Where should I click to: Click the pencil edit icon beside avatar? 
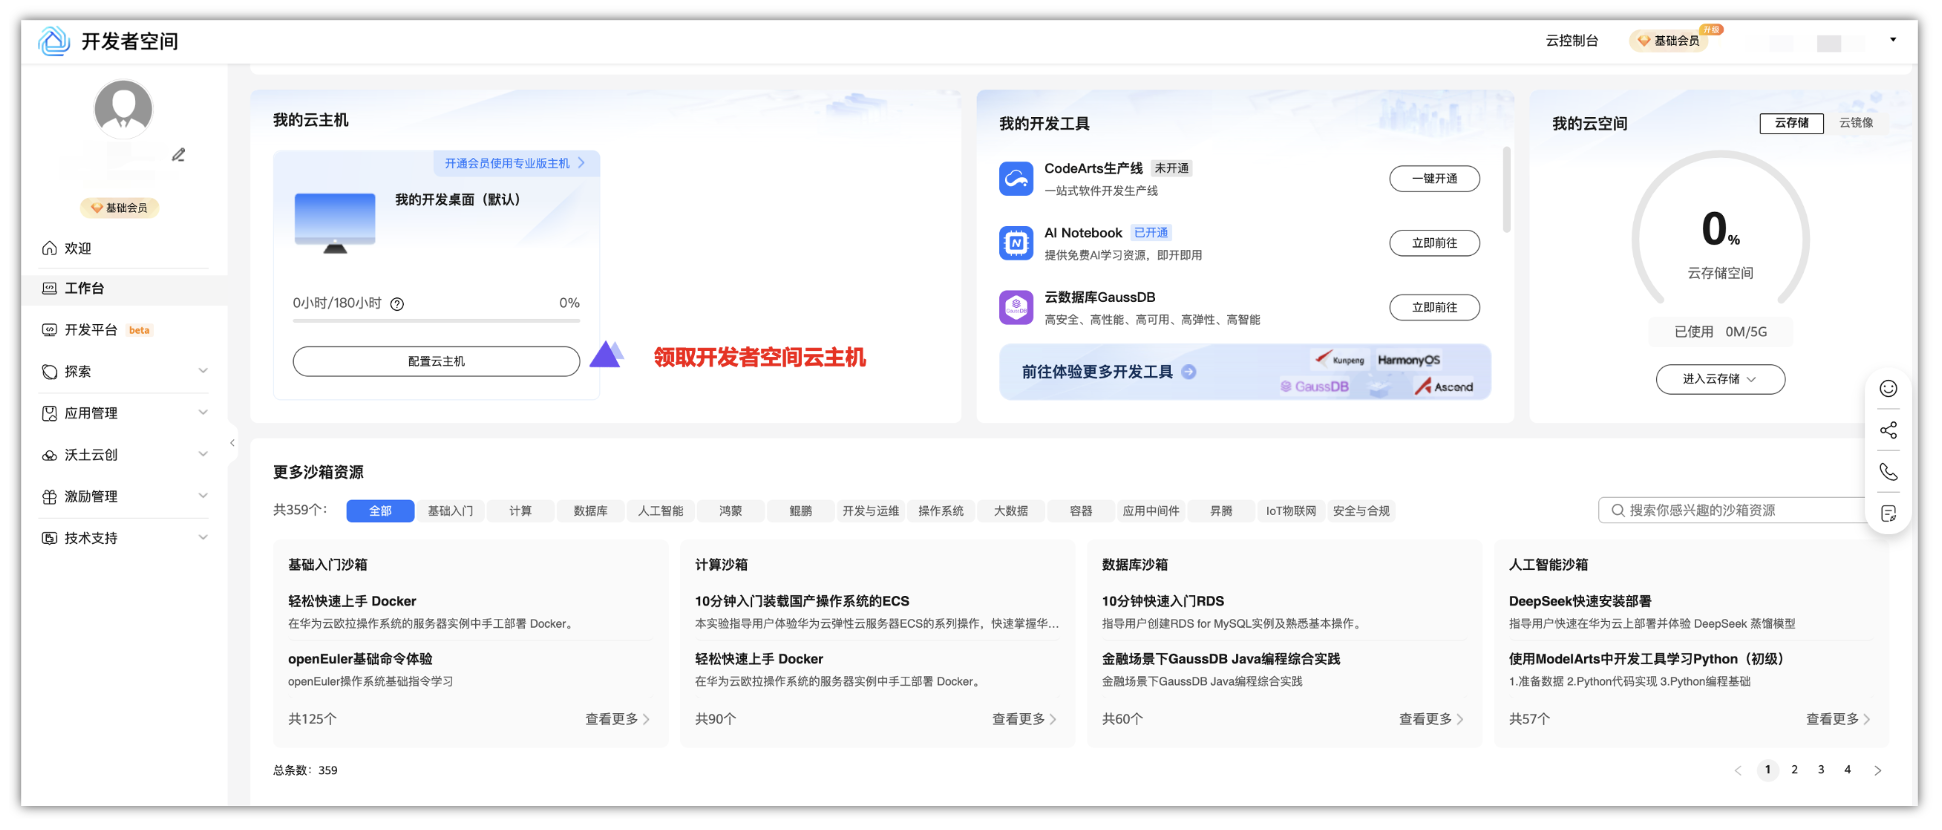click(x=178, y=155)
